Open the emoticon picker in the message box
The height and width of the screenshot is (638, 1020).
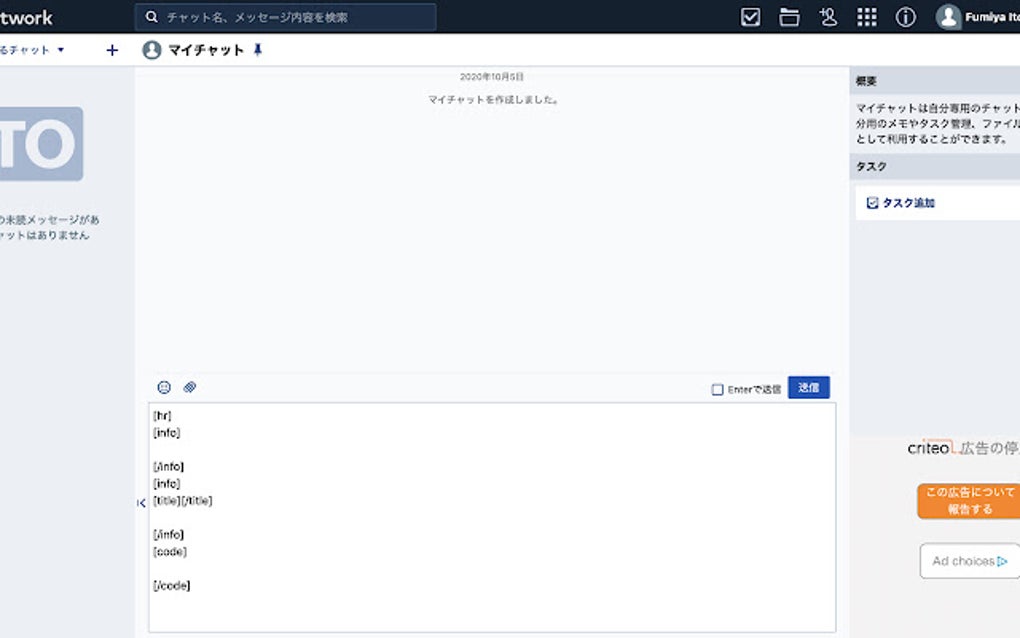point(164,387)
